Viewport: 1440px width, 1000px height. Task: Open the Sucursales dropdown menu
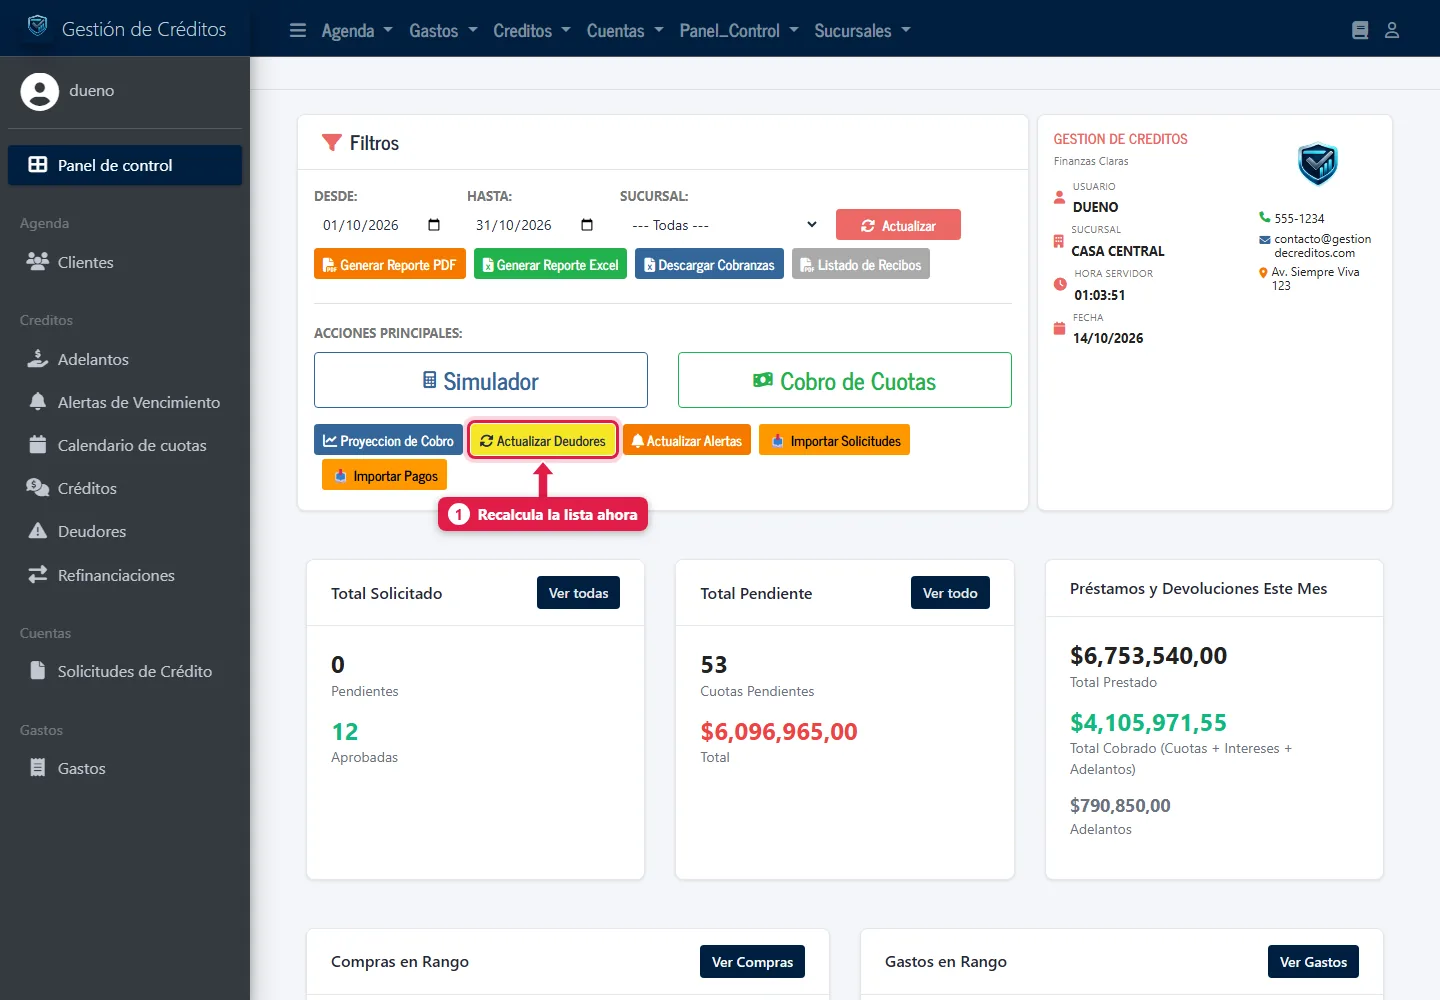click(862, 31)
